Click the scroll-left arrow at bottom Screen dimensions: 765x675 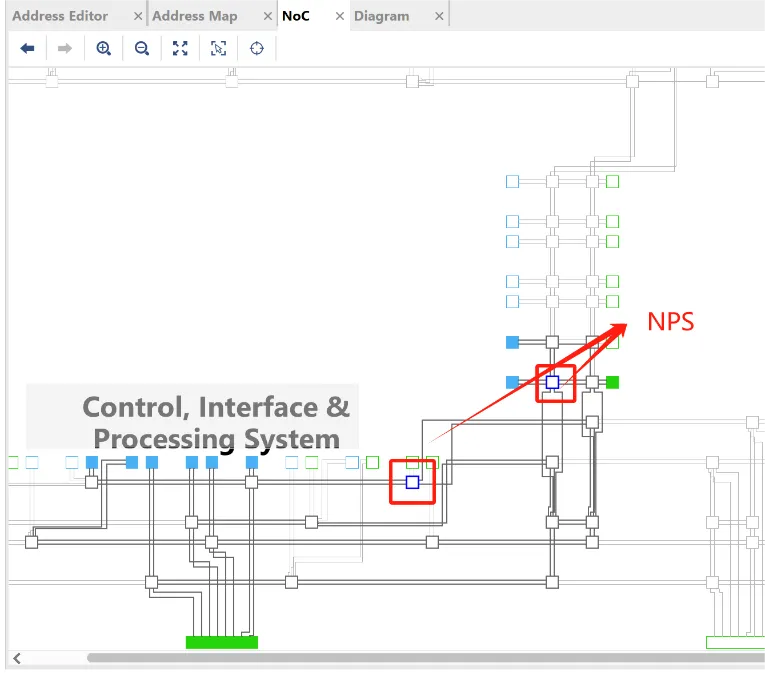(x=17, y=658)
